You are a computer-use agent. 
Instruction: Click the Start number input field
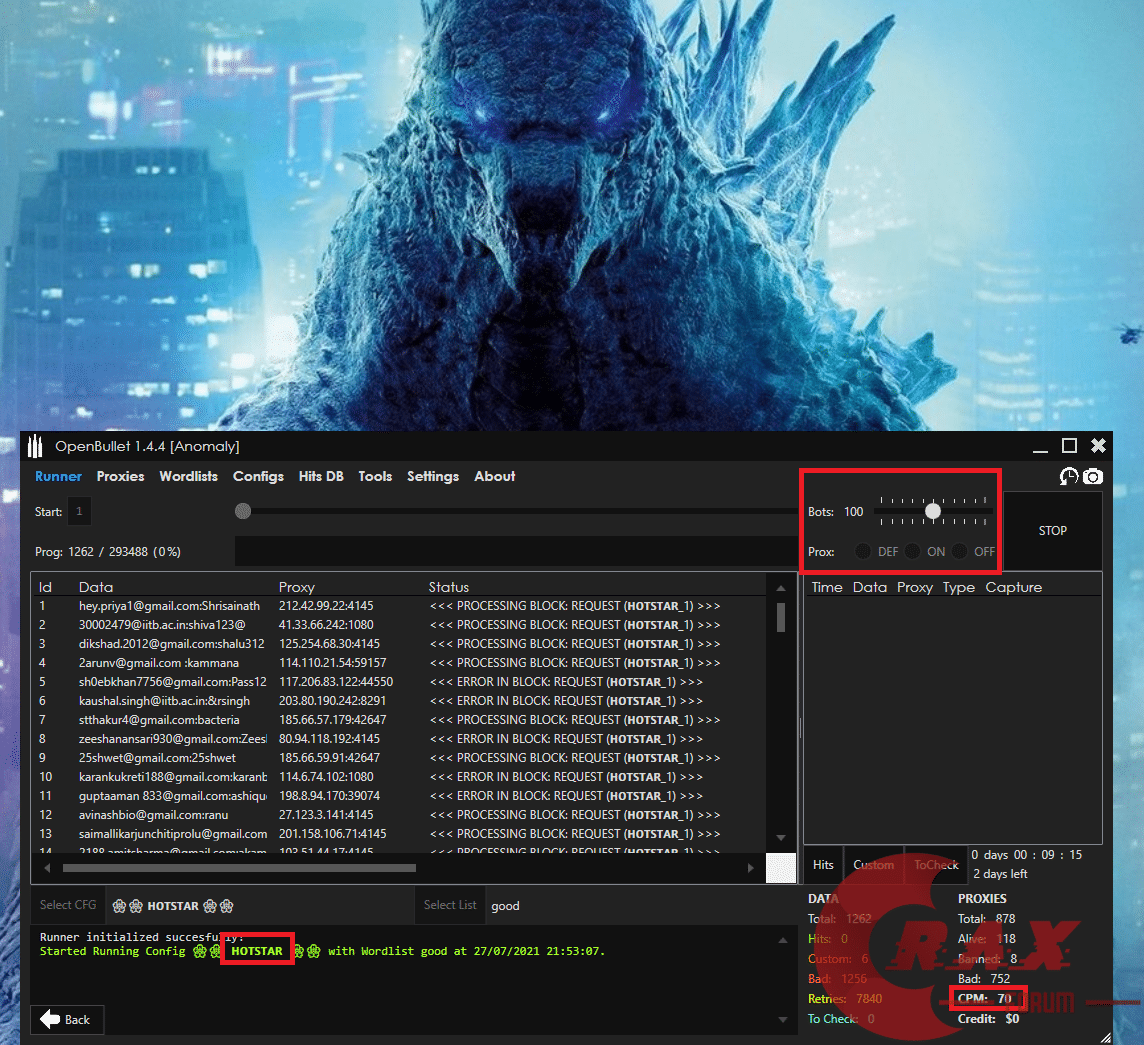80,512
